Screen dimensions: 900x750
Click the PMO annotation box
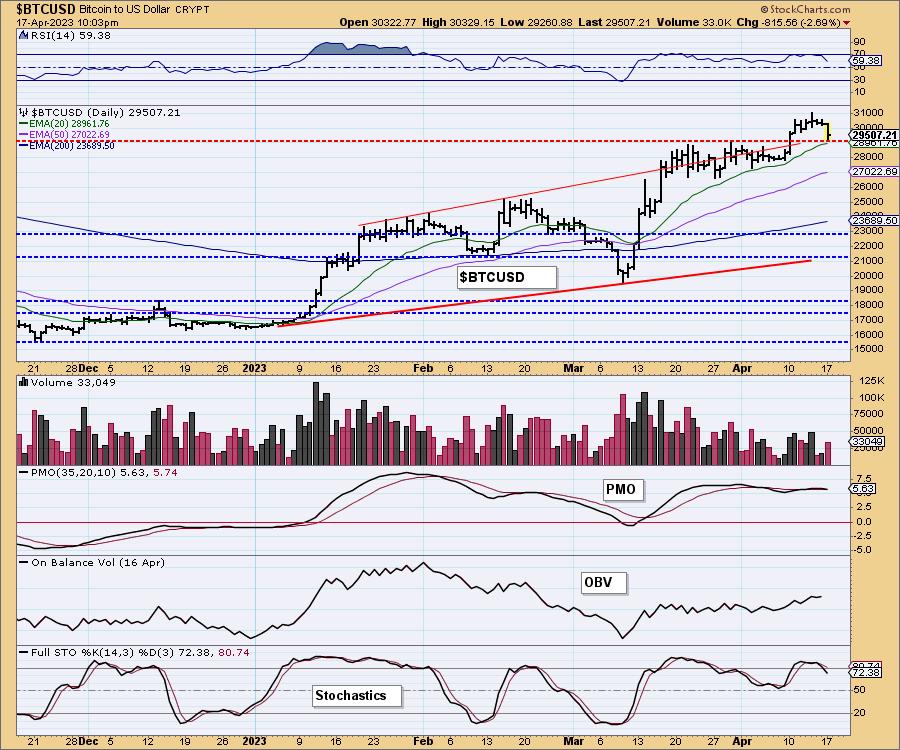pos(624,489)
